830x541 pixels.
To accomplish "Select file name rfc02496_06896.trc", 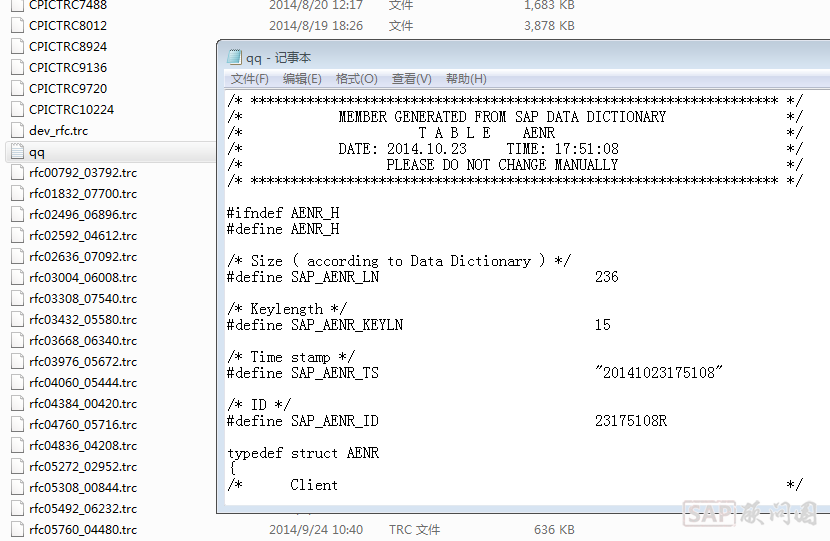I will (83, 214).
